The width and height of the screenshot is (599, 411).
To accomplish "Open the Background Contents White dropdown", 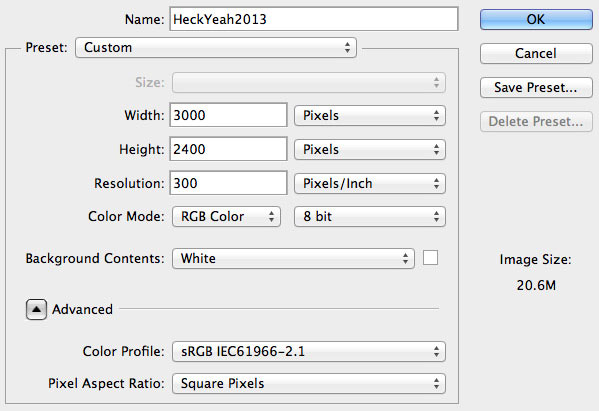I will tap(293, 259).
